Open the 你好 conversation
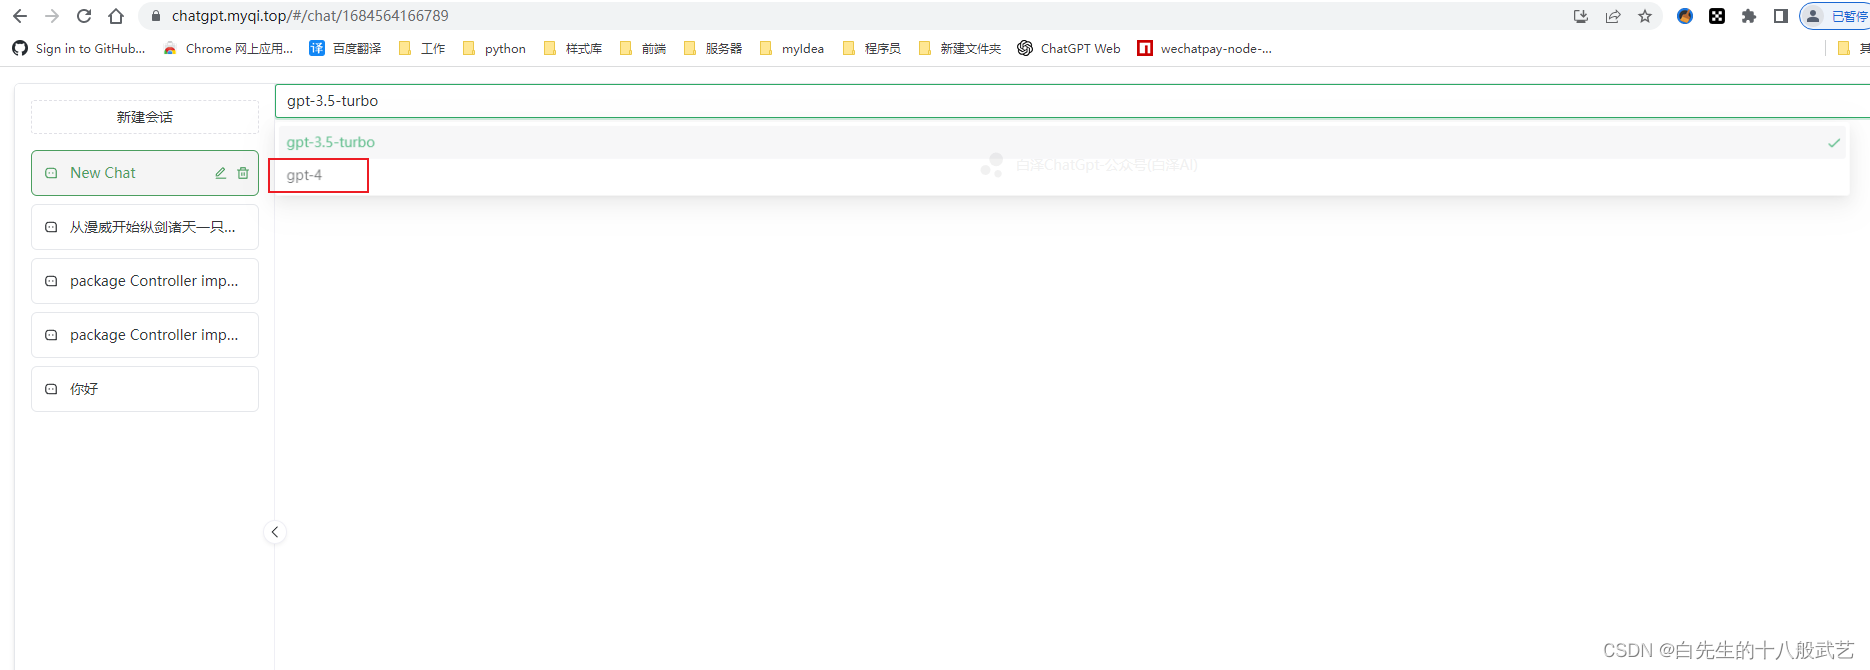Viewport: 1870px width, 670px height. click(145, 389)
